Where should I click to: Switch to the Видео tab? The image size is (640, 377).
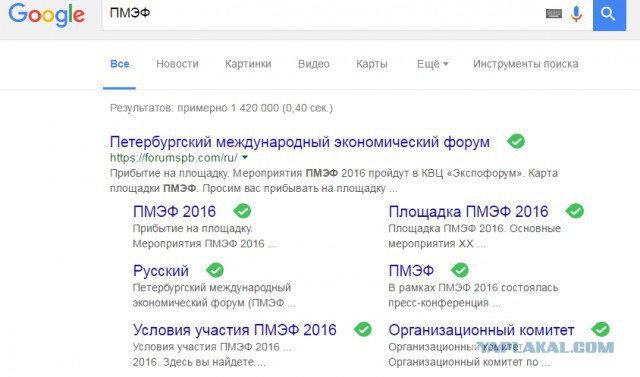tap(313, 64)
